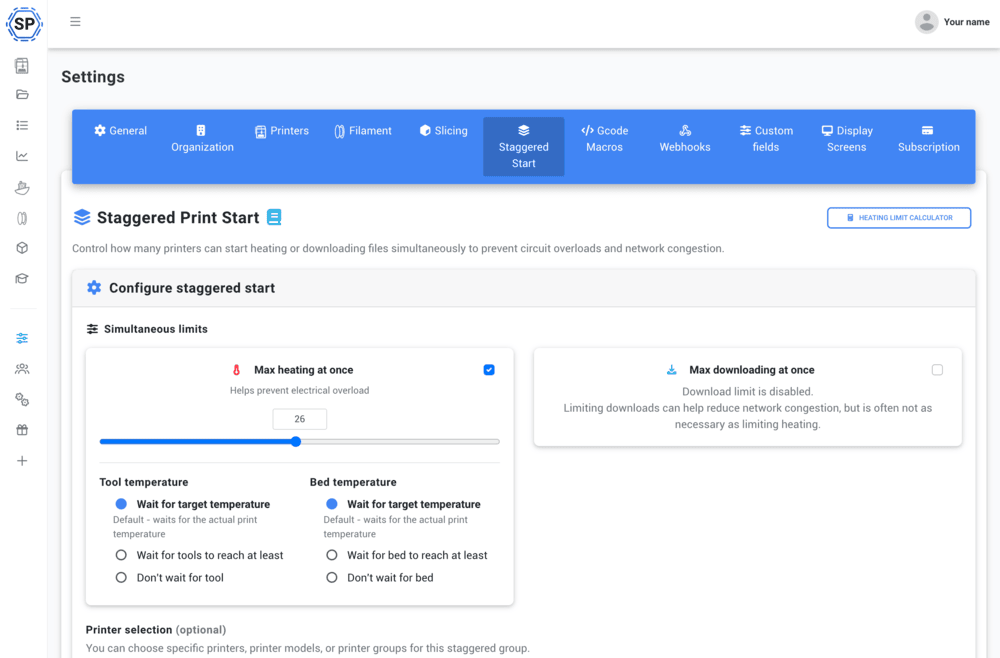Switch to the Gcode Macros tab
1000x658 pixels.
click(x=604, y=139)
